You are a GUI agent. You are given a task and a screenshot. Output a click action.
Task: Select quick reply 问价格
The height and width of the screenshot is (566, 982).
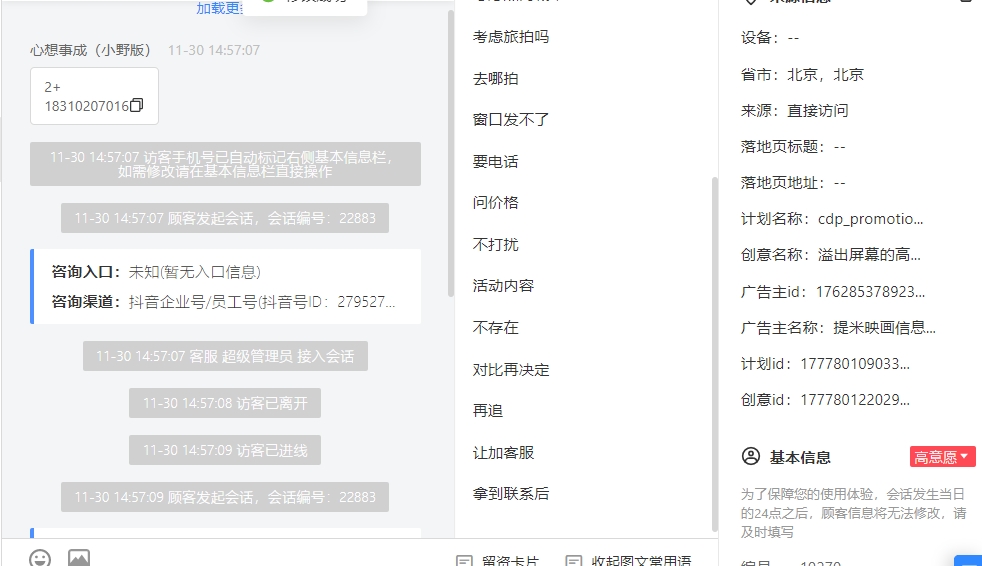495,203
